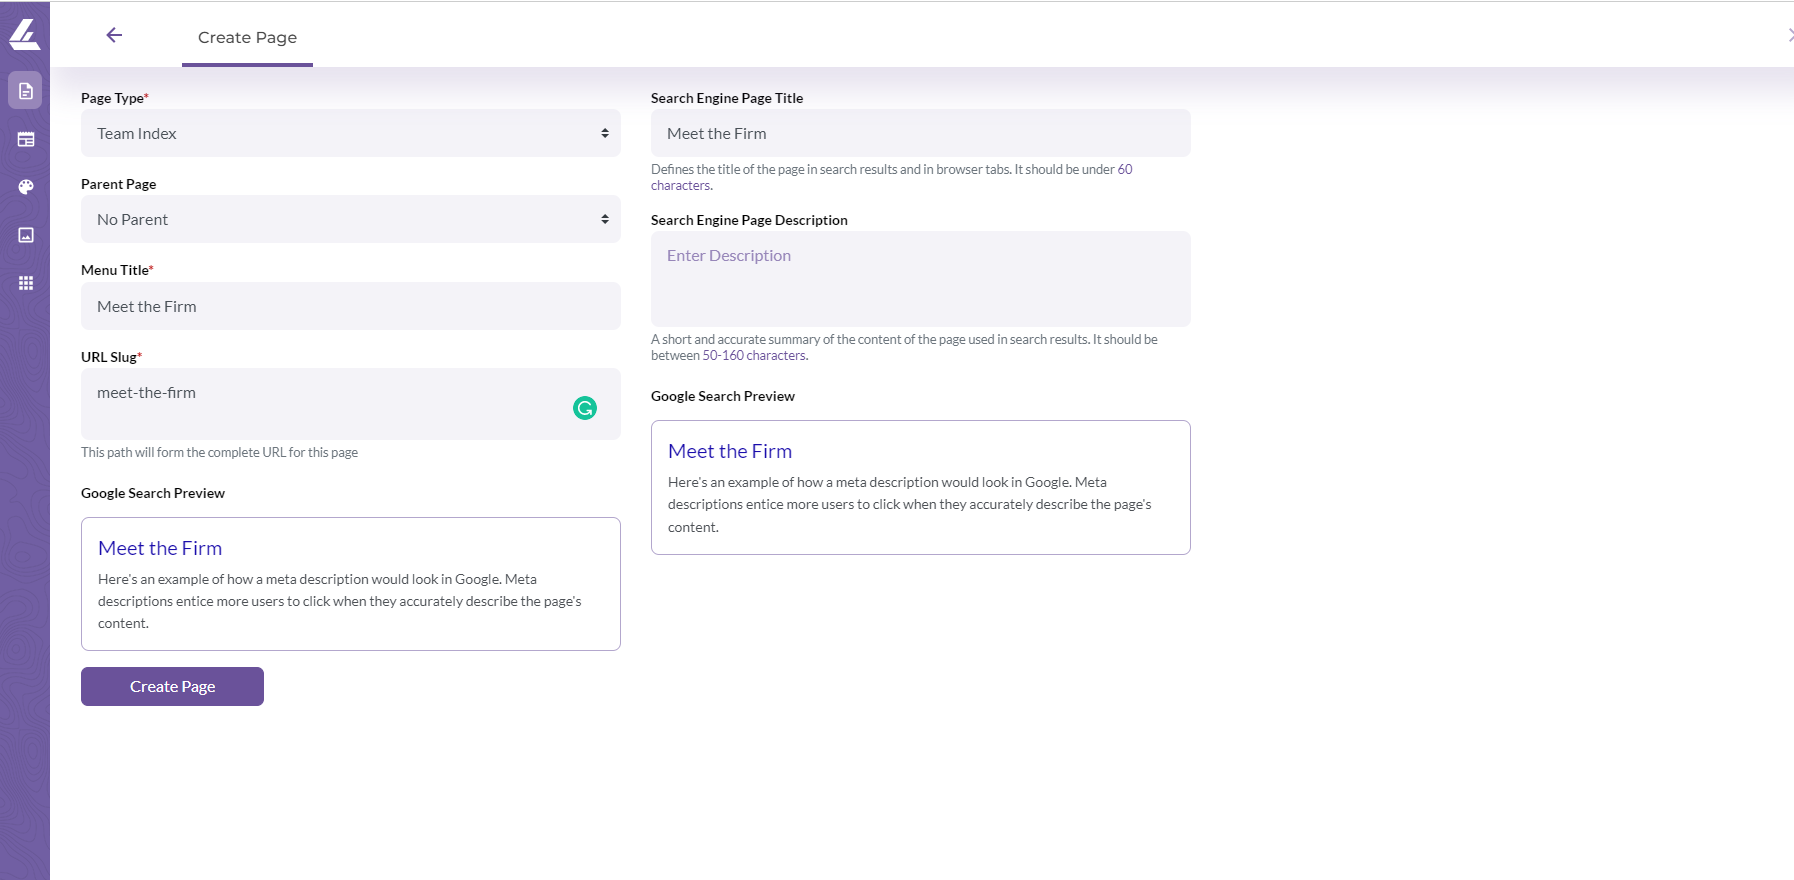
Task: Go back using the left arrow icon
Action: pos(114,35)
